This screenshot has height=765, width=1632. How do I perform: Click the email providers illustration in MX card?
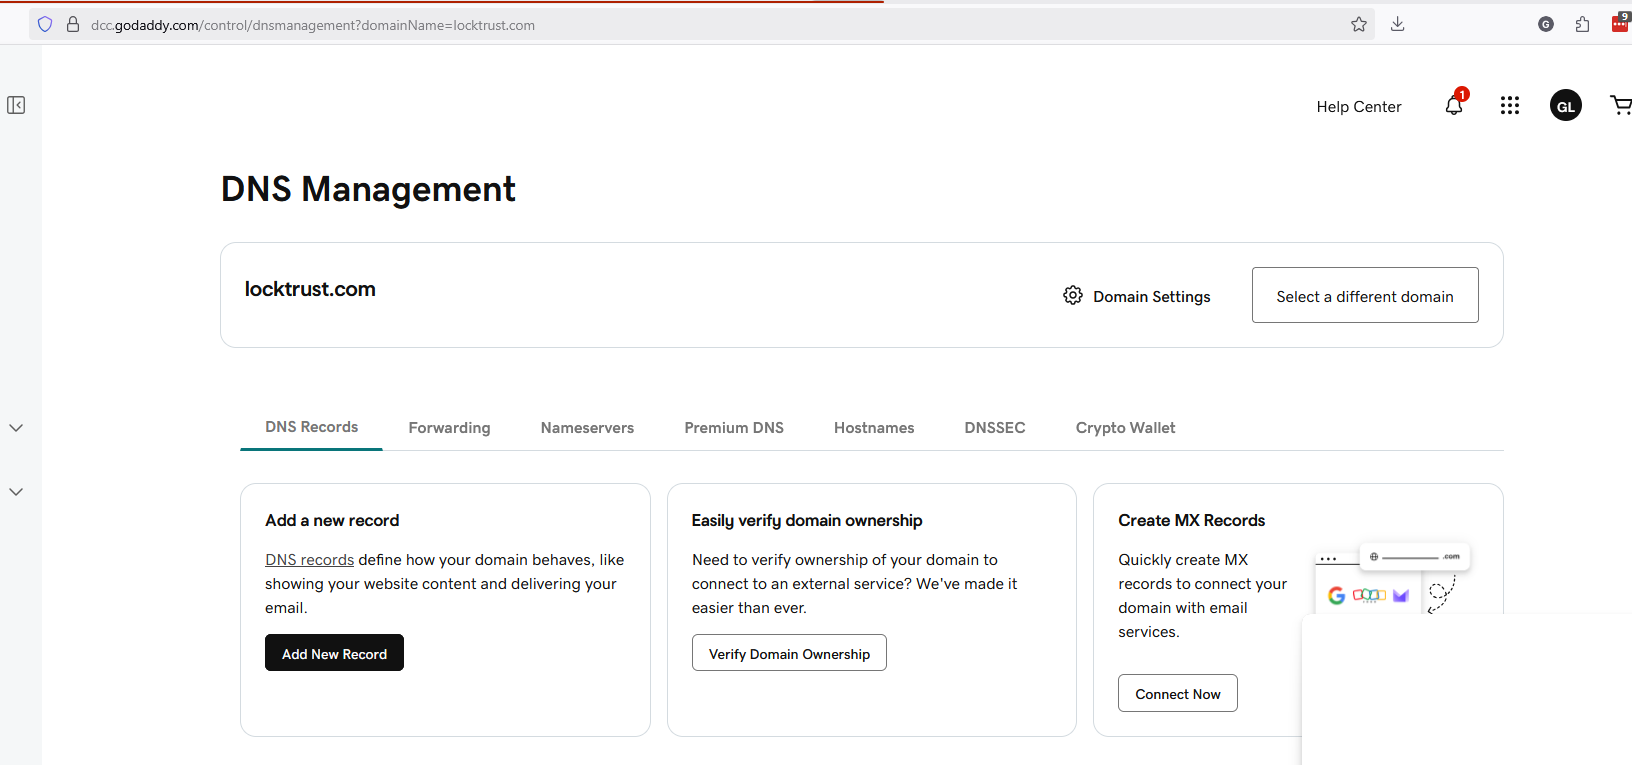click(x=1393, y=580)
